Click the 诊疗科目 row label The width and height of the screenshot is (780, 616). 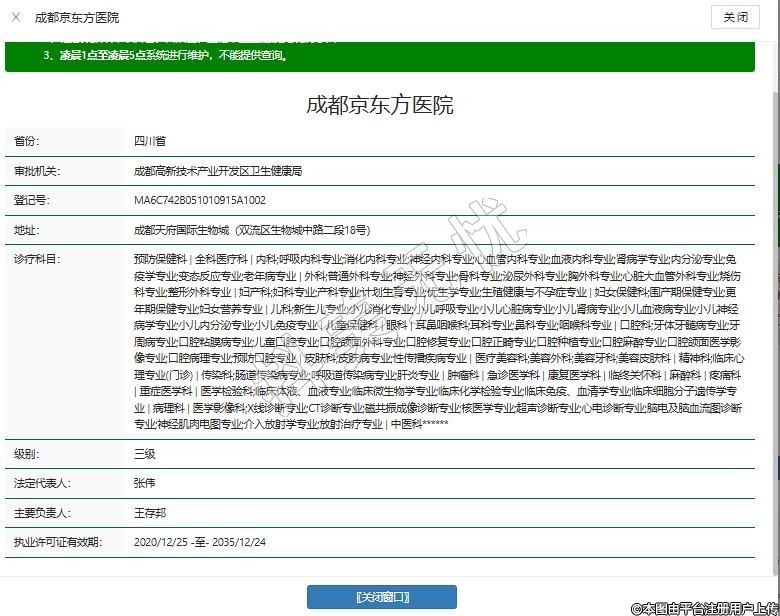coord(37,259)
